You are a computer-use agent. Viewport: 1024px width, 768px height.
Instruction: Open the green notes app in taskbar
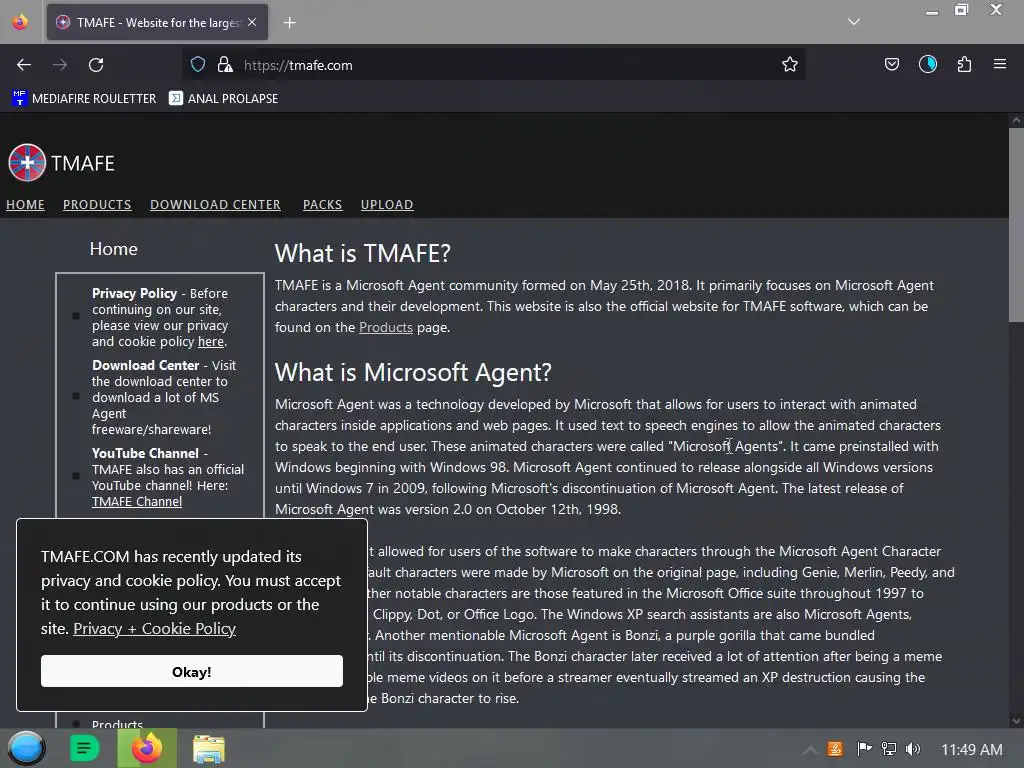click(x=84, y=748)
